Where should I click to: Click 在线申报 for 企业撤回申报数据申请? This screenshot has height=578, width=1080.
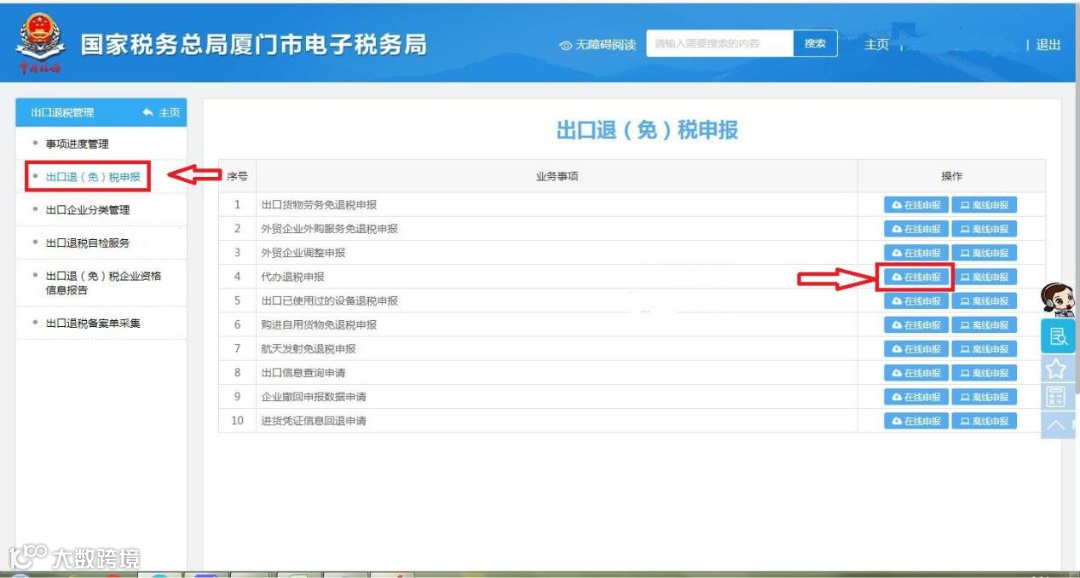[916, 397]
